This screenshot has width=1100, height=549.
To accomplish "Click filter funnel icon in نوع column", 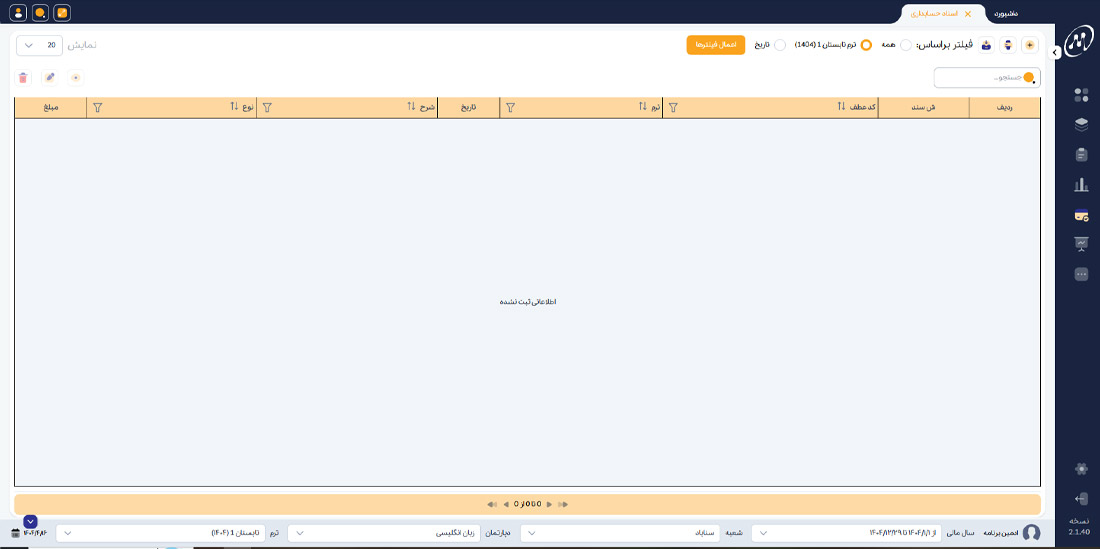I will (x=98, y=107).
